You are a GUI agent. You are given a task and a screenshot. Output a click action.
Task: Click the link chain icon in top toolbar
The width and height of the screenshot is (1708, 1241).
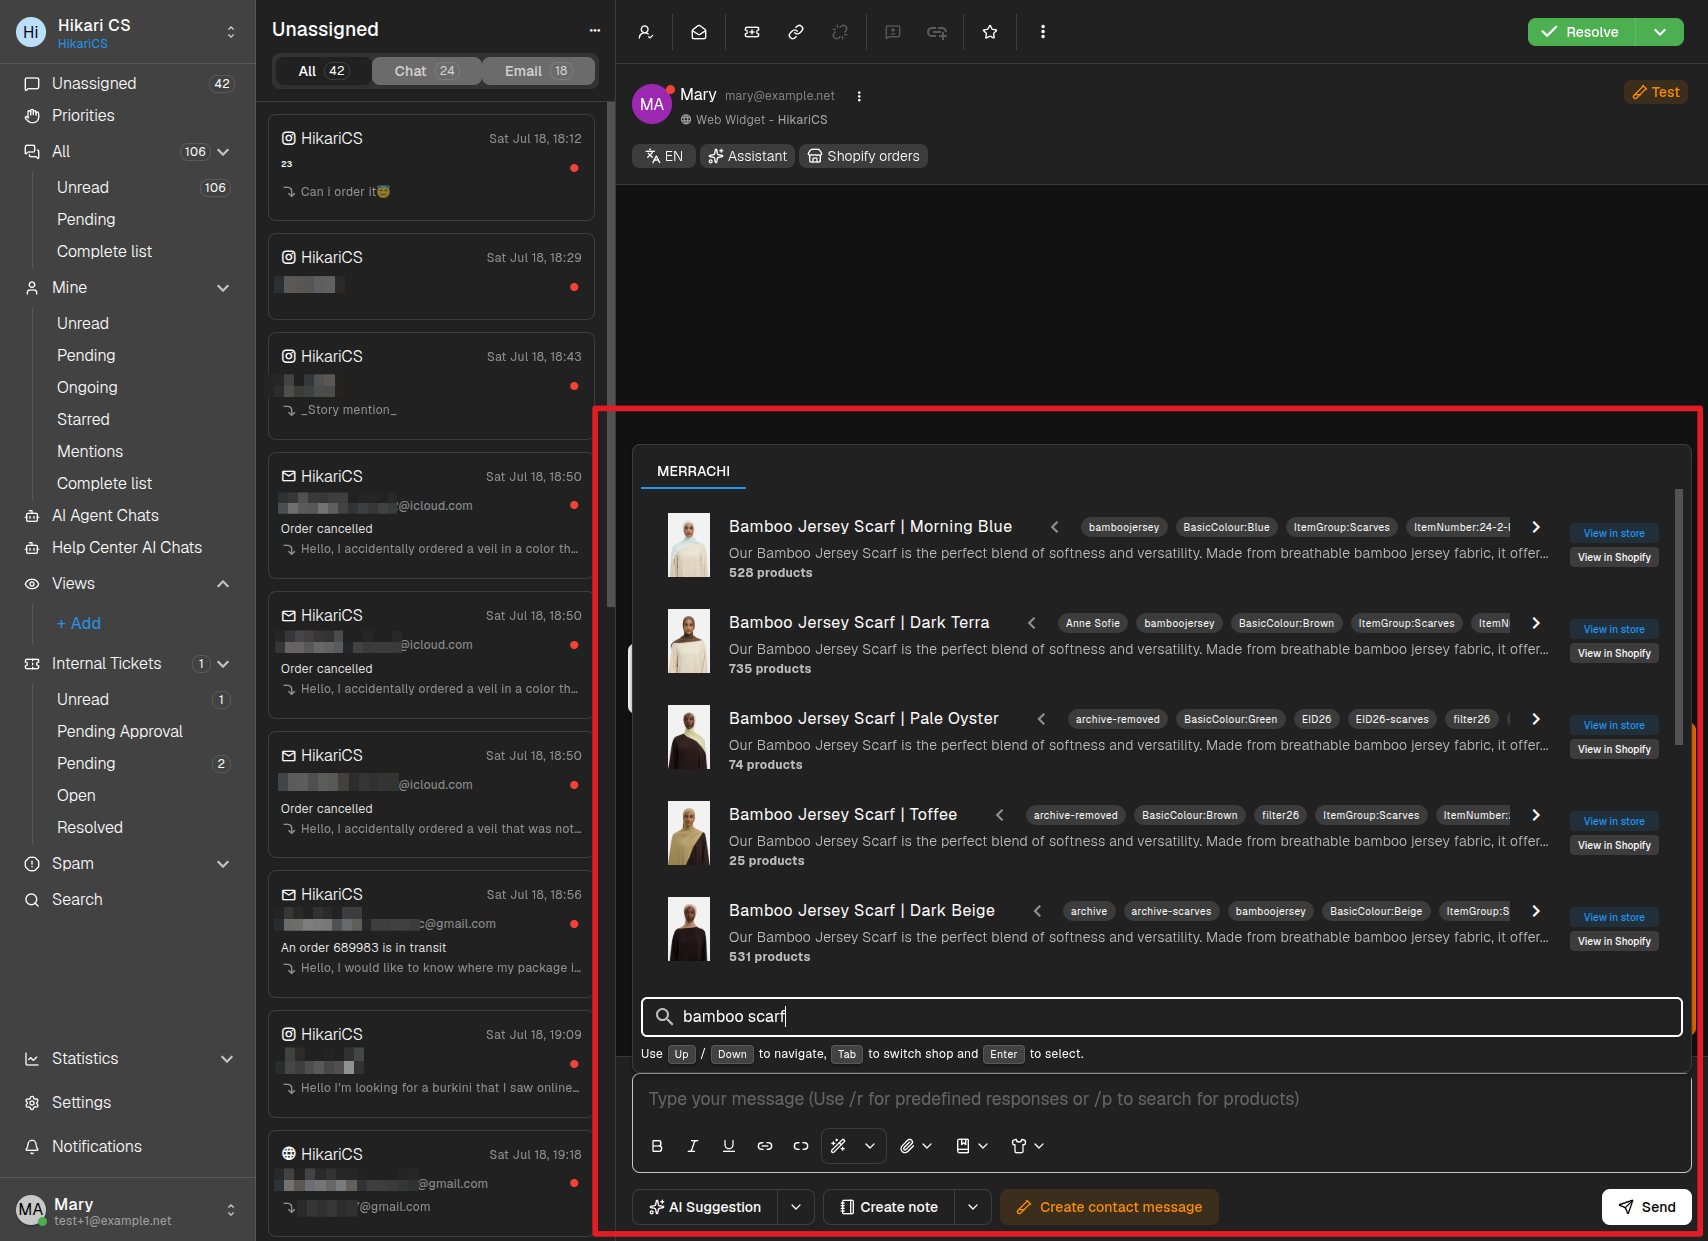coord(796,32)
